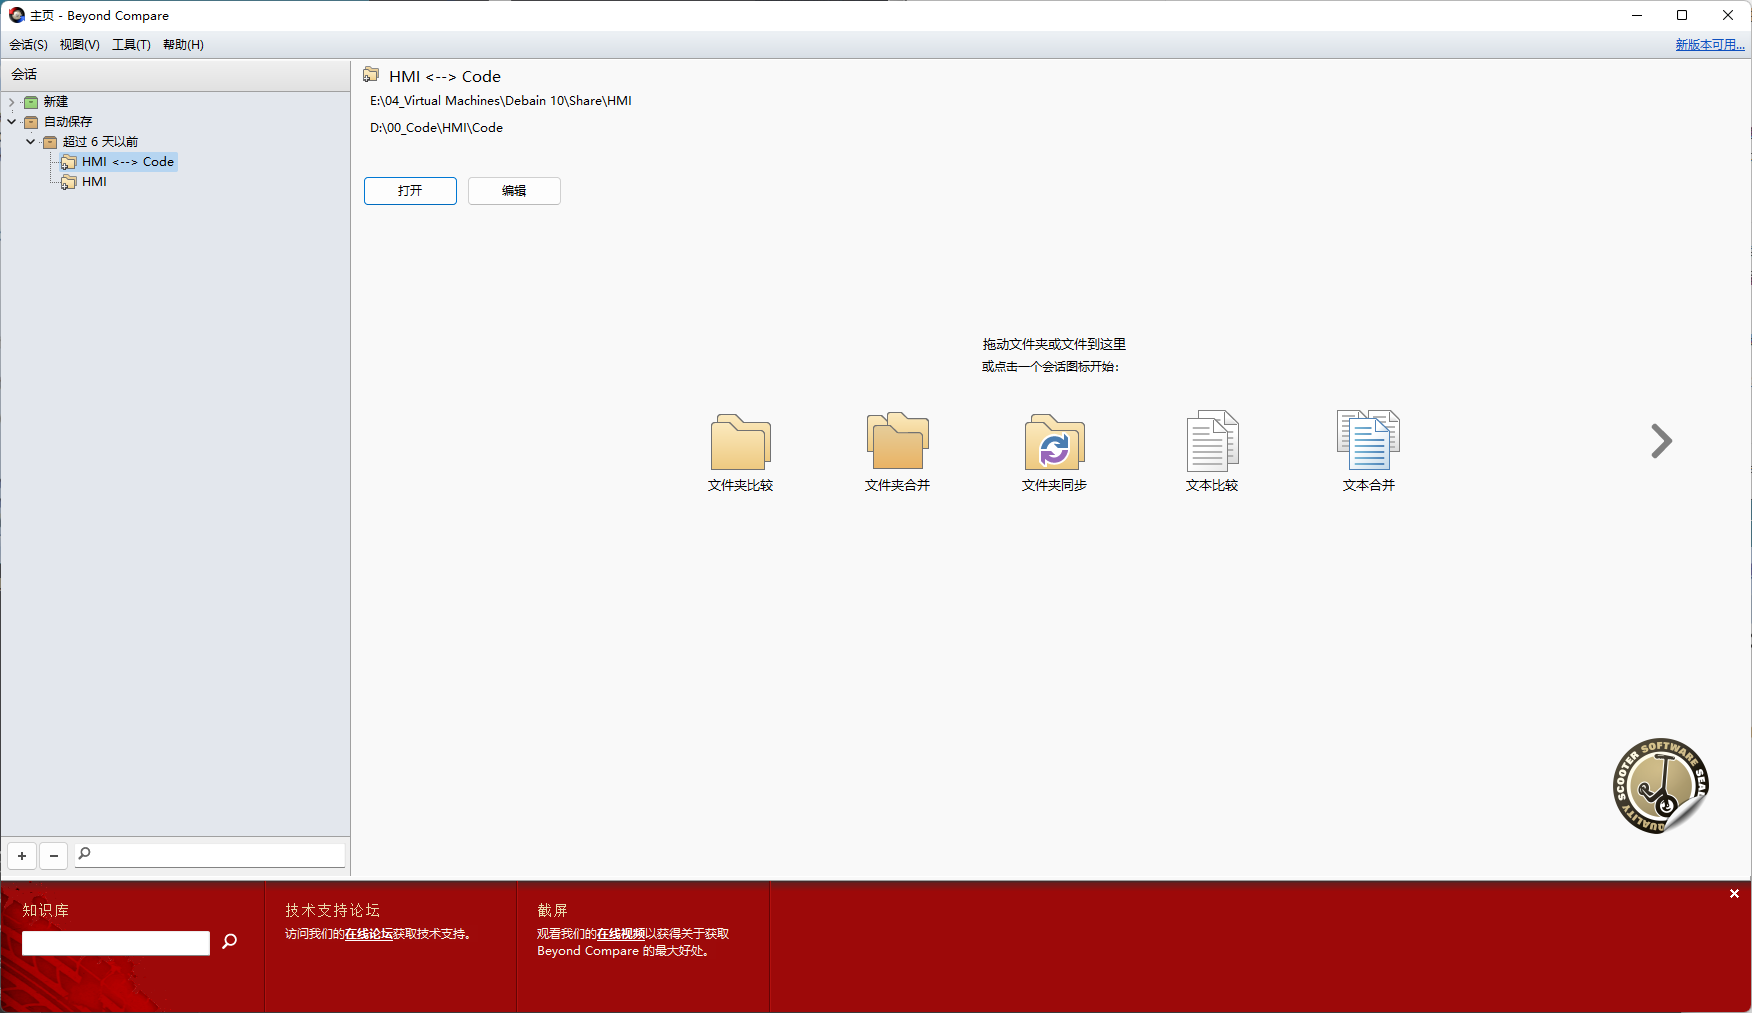Click the 会话 panel header

coord(175,75)
